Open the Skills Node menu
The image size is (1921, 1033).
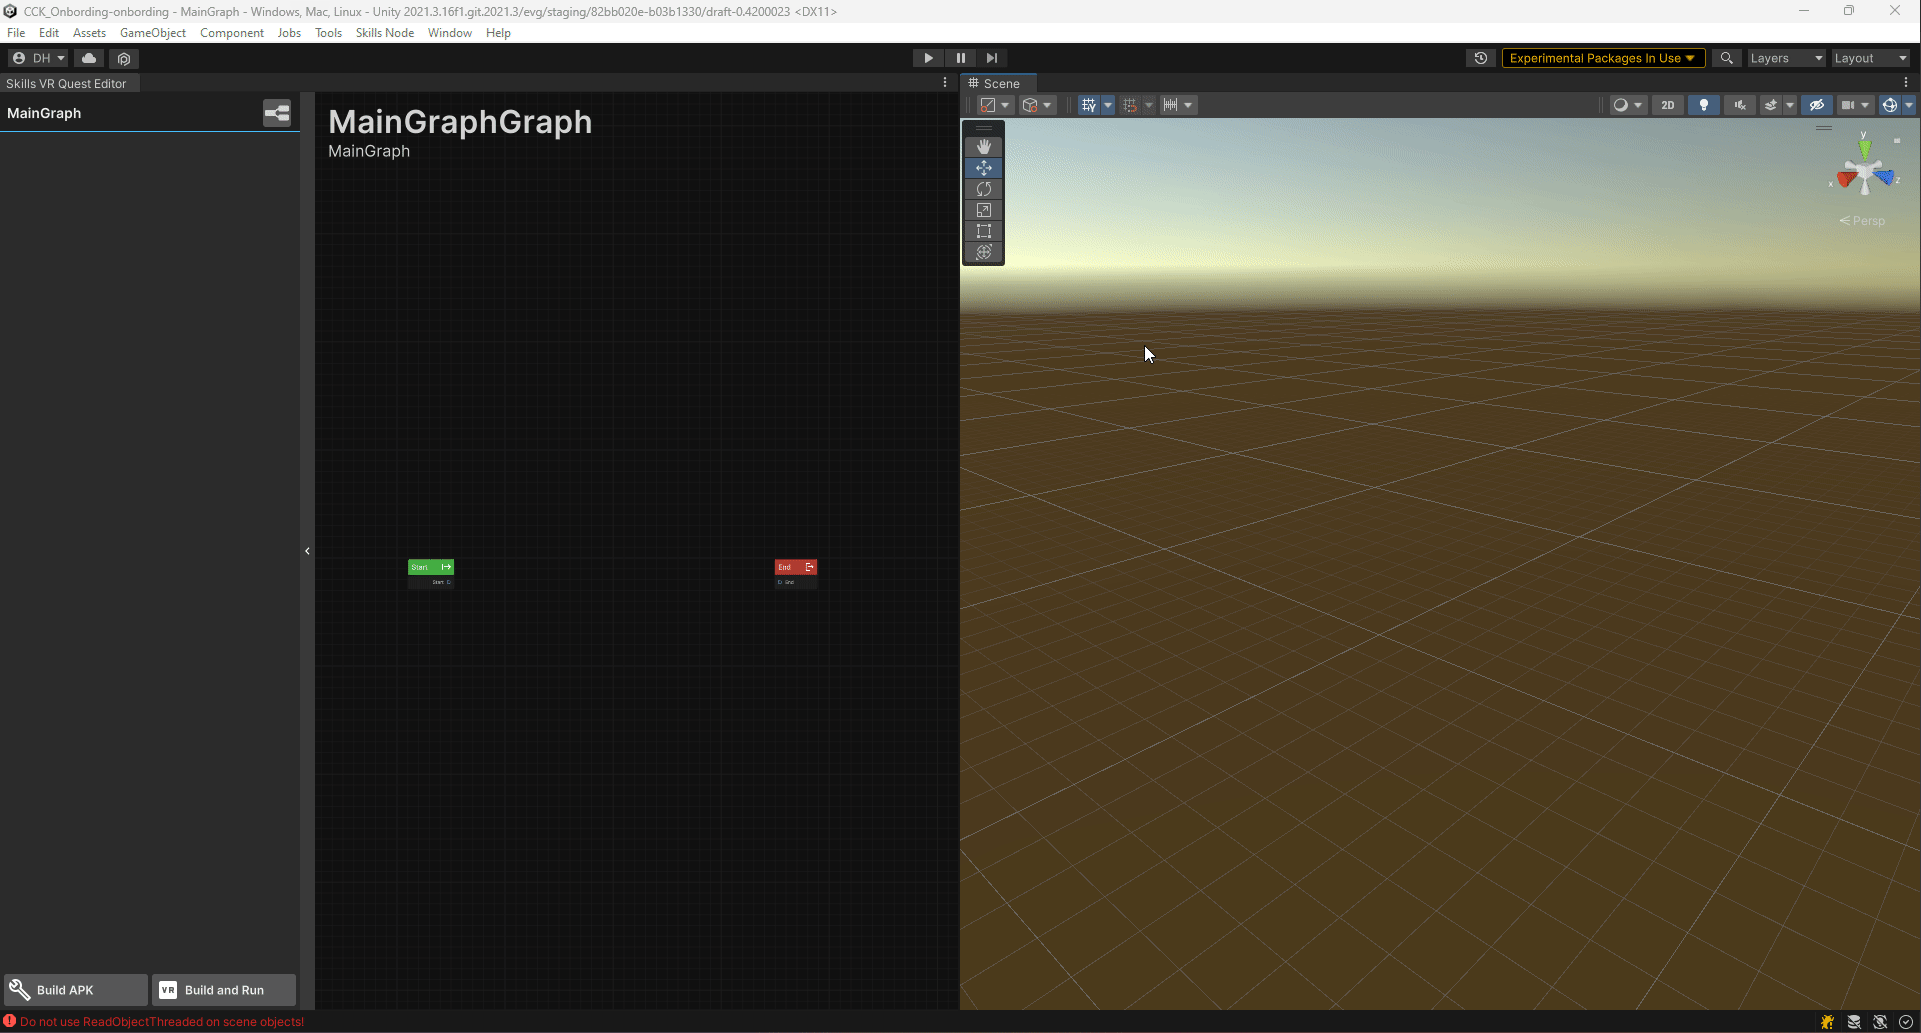tap(385, 33)
